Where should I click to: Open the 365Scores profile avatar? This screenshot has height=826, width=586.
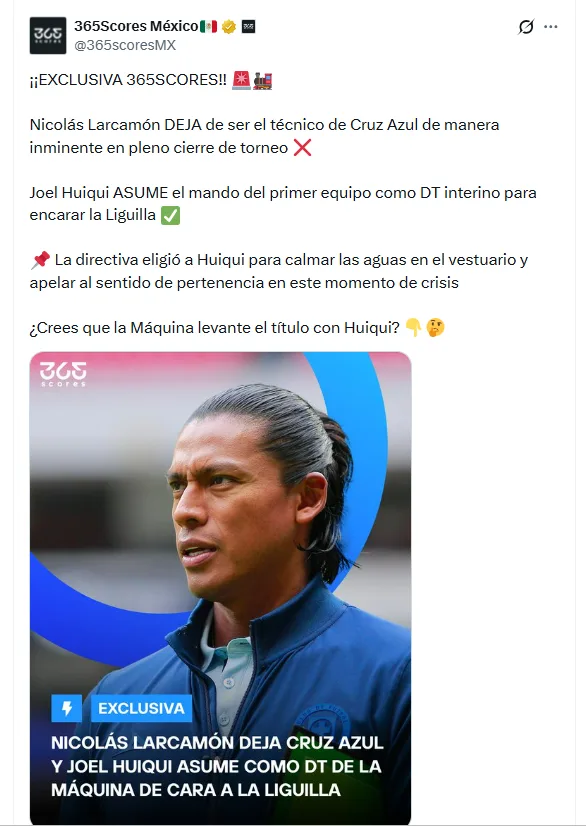click(x=48, y=35)
